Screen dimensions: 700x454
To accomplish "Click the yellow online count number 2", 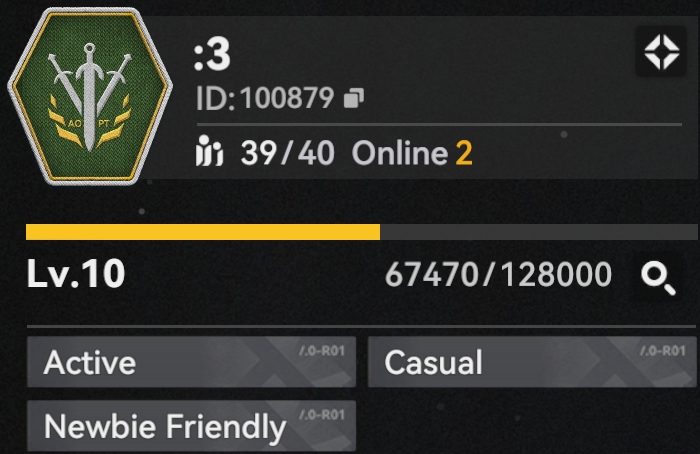I will point(464,153).
